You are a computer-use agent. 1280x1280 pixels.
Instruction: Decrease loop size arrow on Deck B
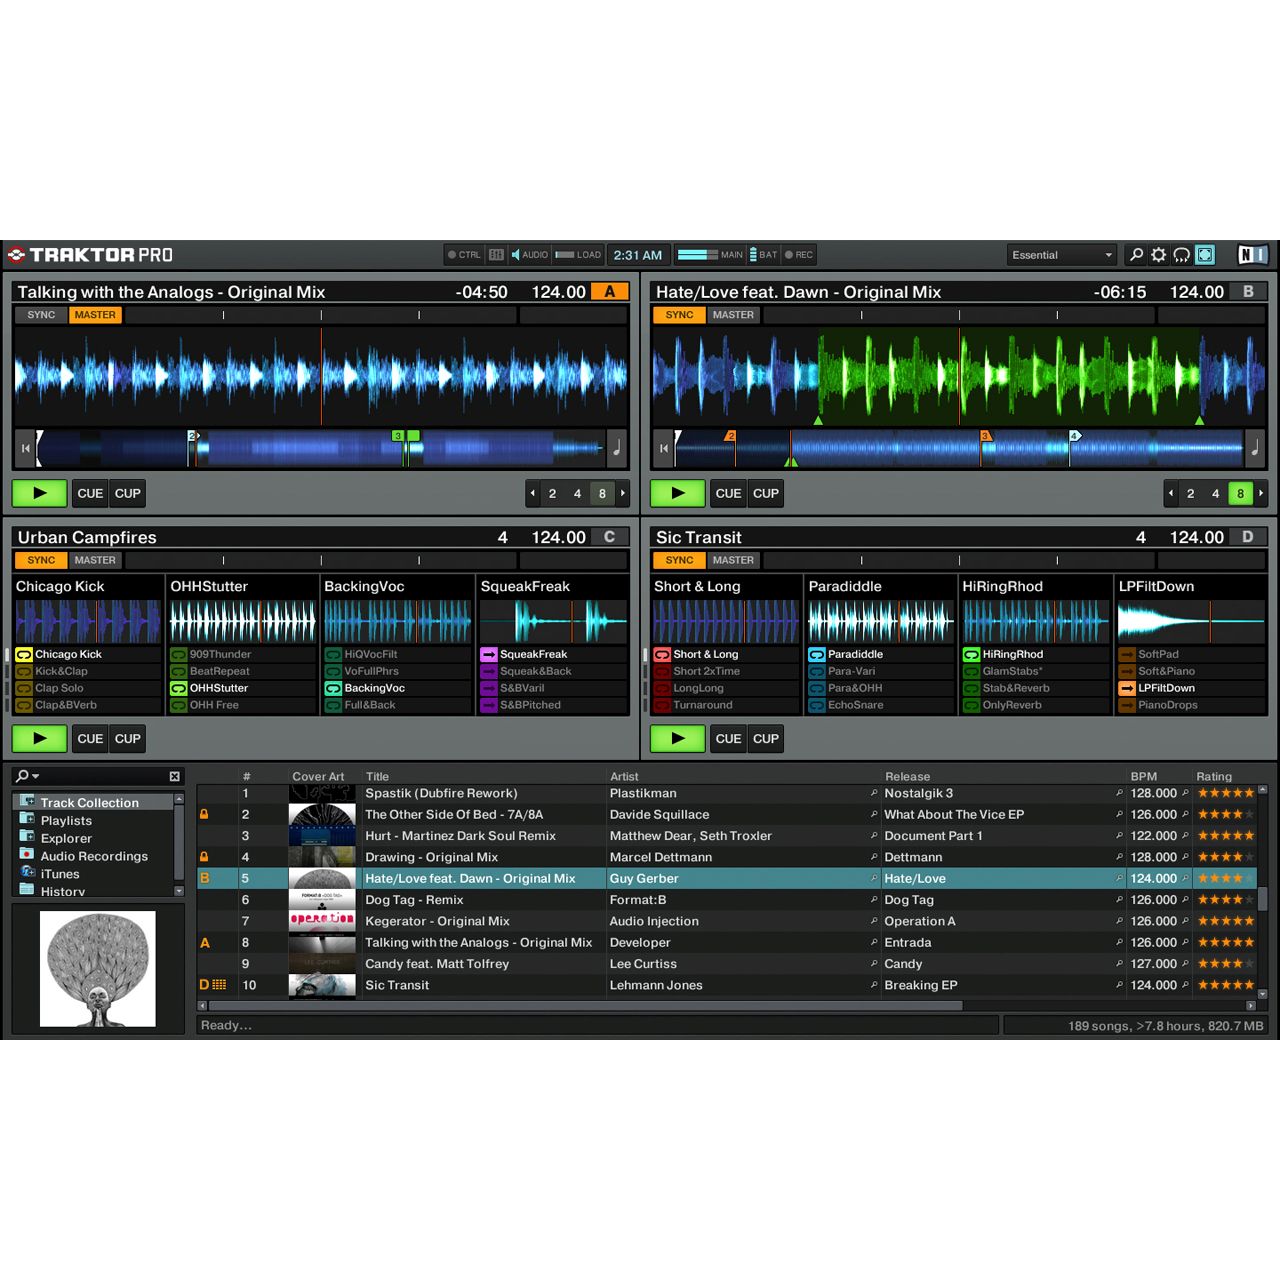tap(1171, 493)
